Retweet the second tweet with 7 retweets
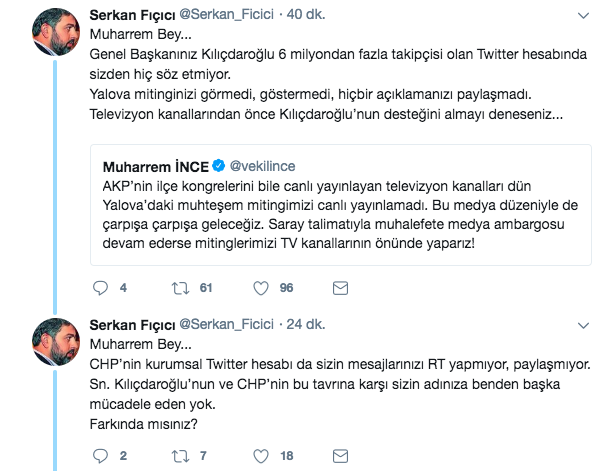This screenshot has height=471, width=614. click(182, 454)
